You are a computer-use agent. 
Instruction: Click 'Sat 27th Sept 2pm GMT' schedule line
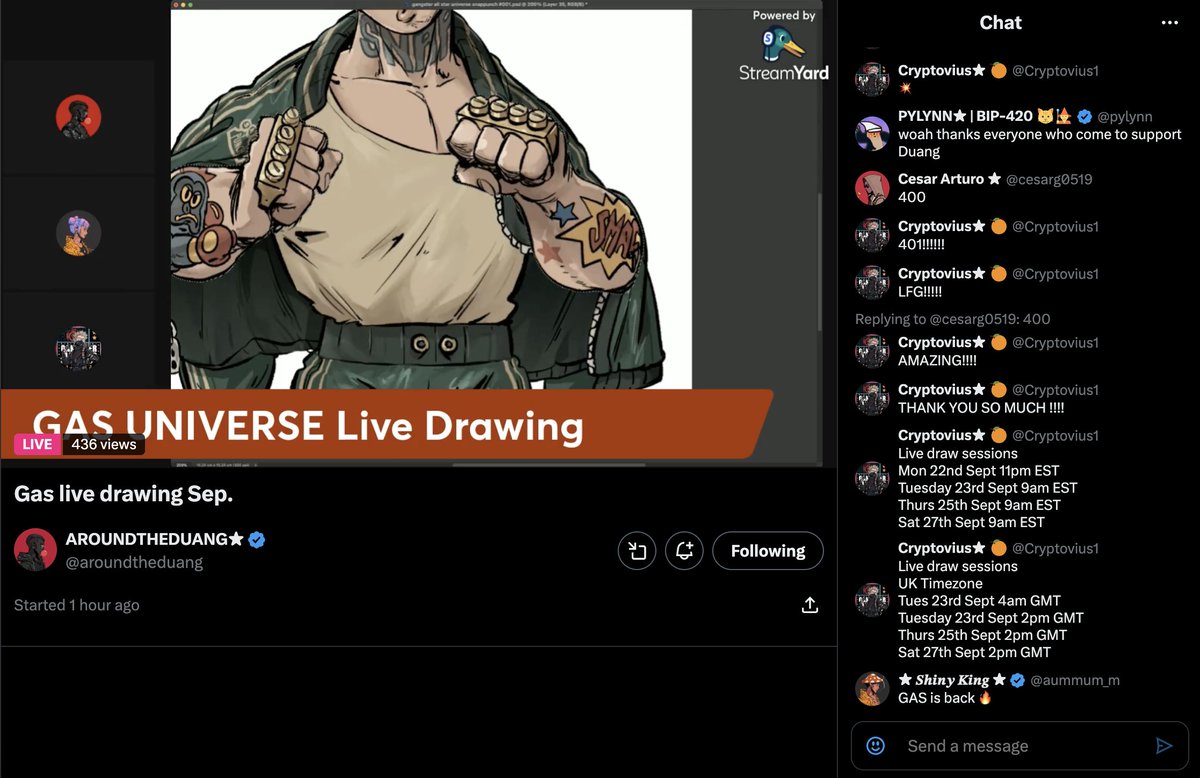(x=975, y=652)
